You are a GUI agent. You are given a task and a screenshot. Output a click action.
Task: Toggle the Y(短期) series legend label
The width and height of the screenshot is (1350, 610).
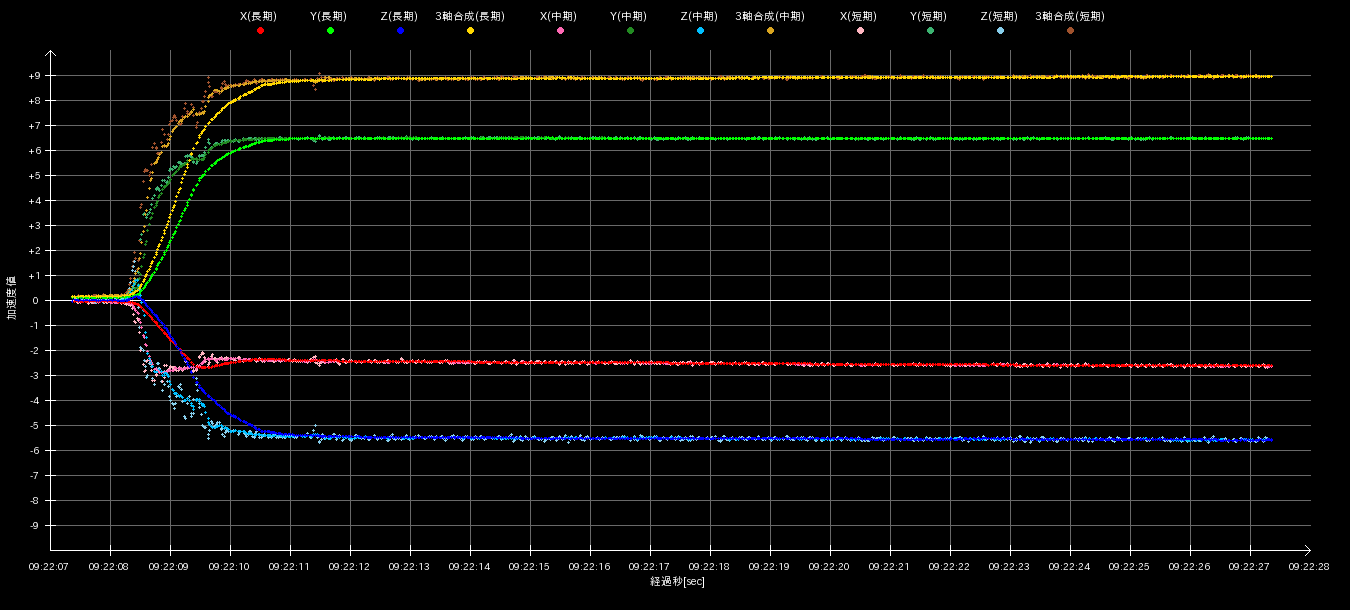(x=928, y=17)
